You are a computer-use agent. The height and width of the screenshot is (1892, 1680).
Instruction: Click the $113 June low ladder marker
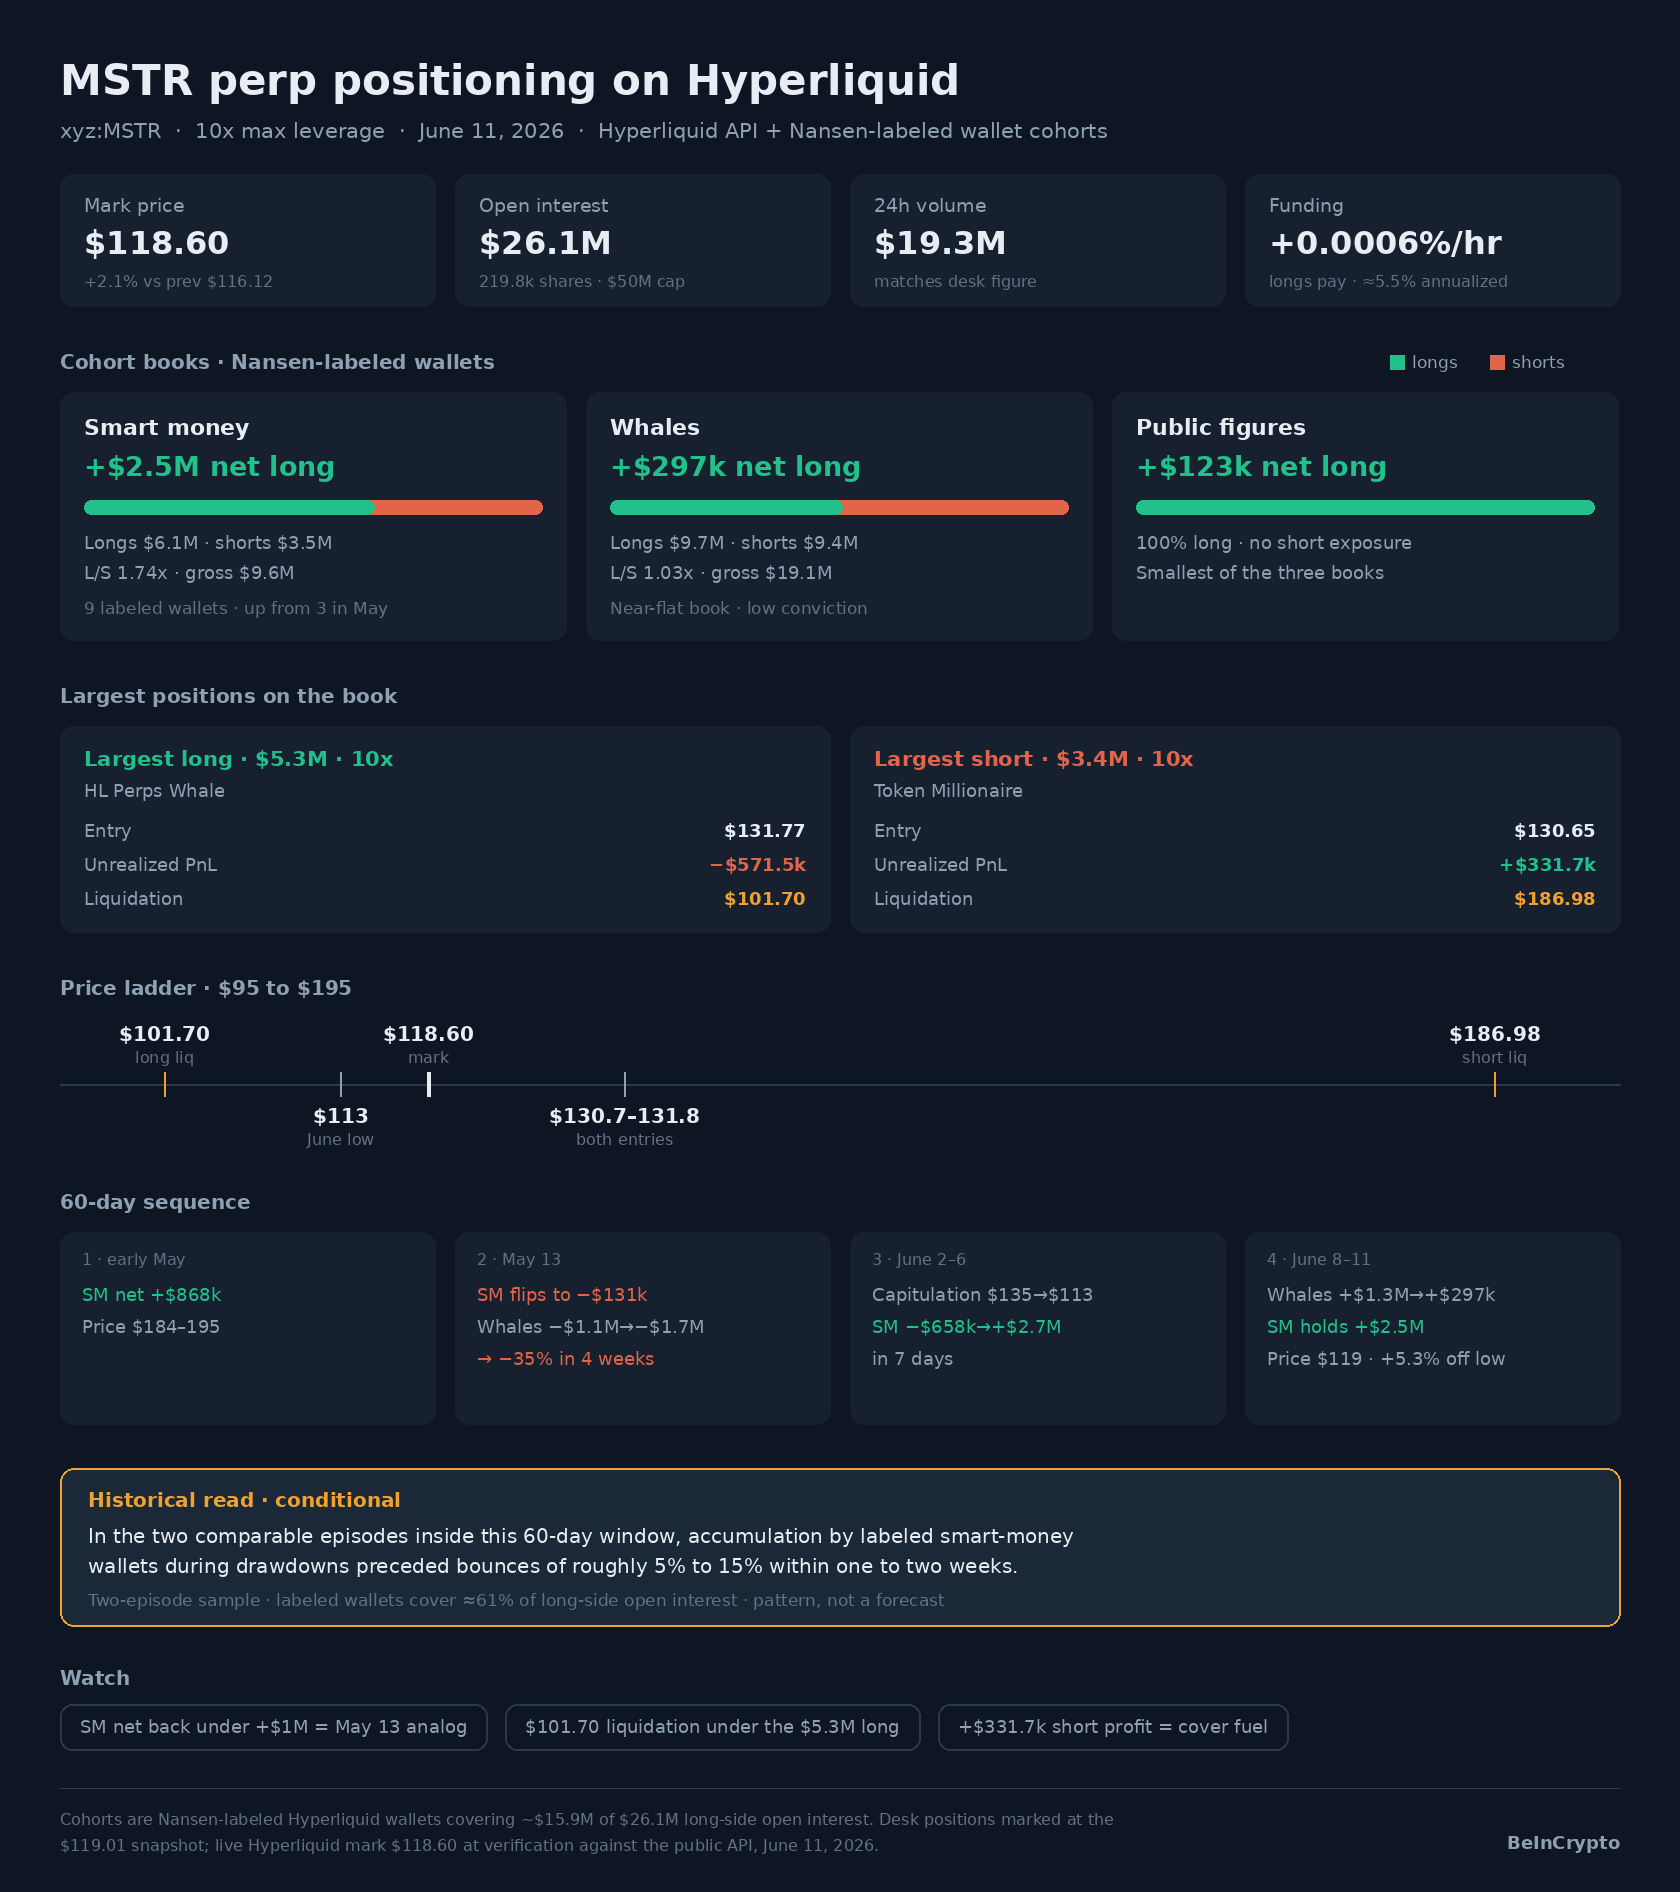[341, 1084]
